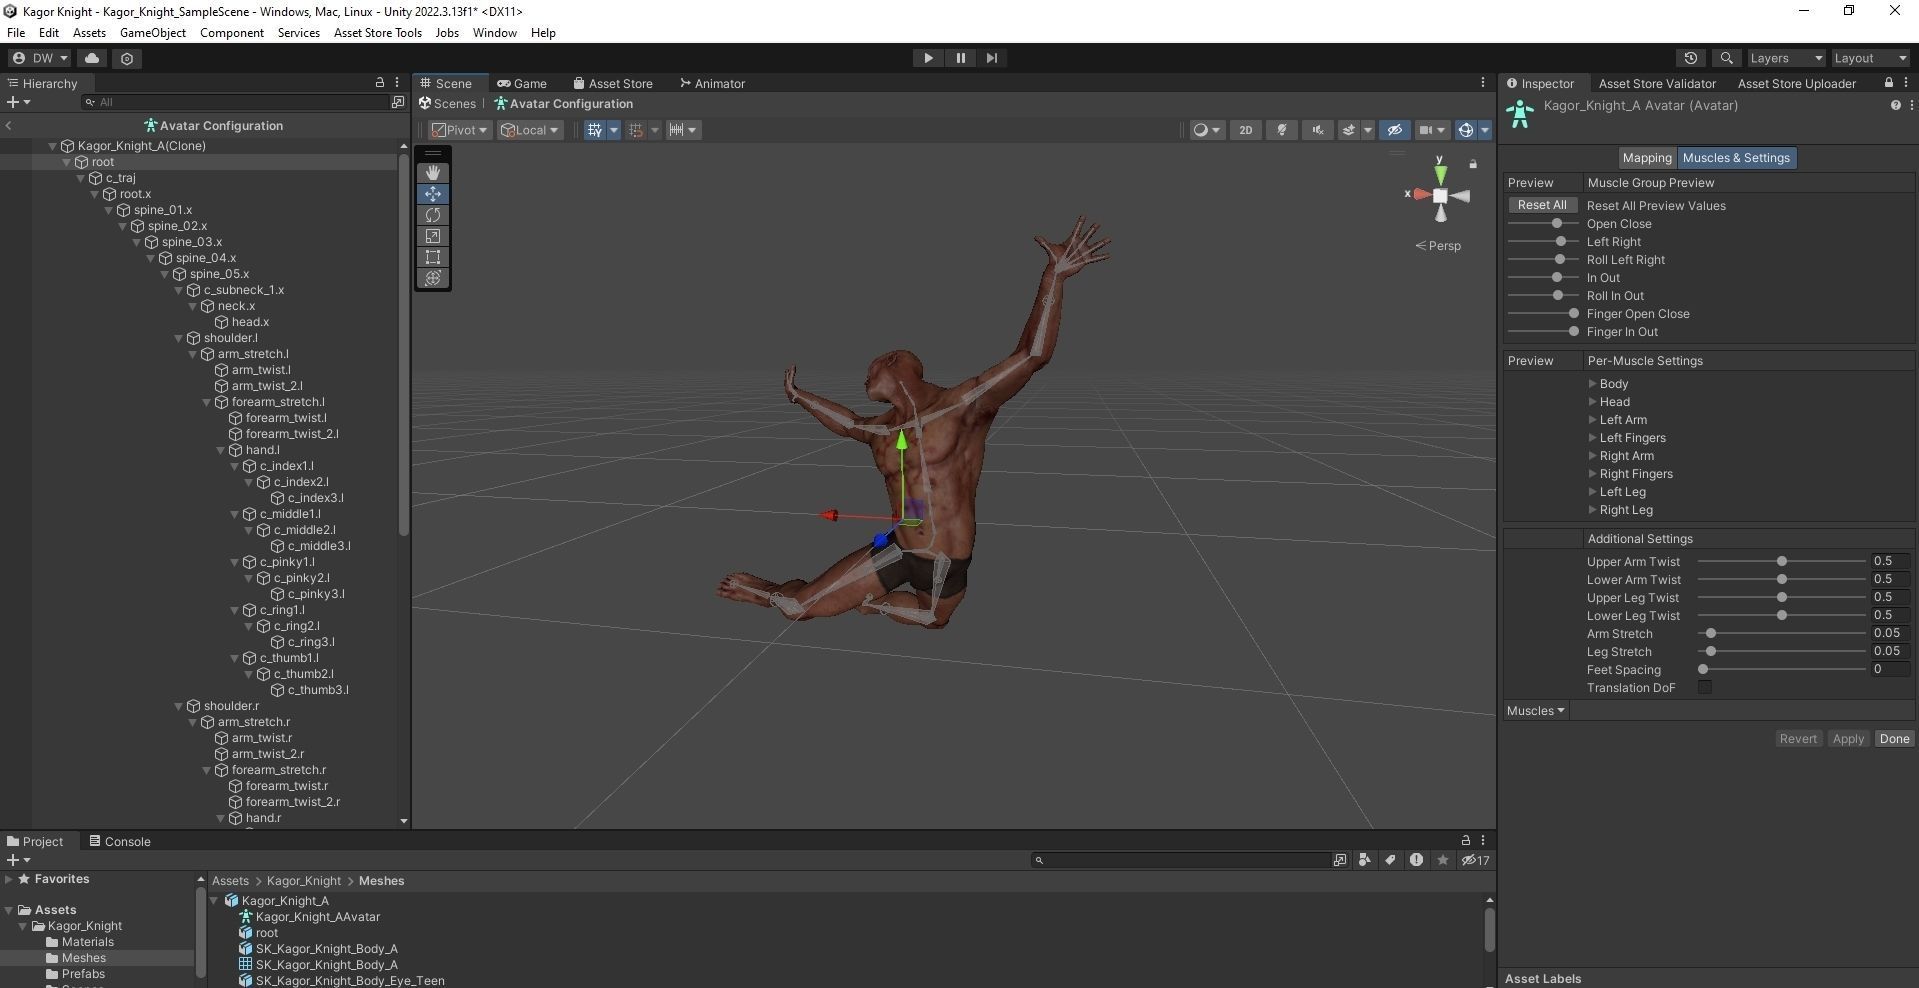Open Project search by type filter
1919x988 pixels.
(x=1365, y=860)
